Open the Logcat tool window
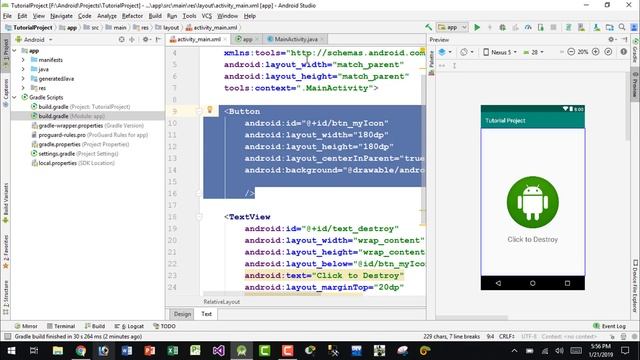 click(129, 326)
